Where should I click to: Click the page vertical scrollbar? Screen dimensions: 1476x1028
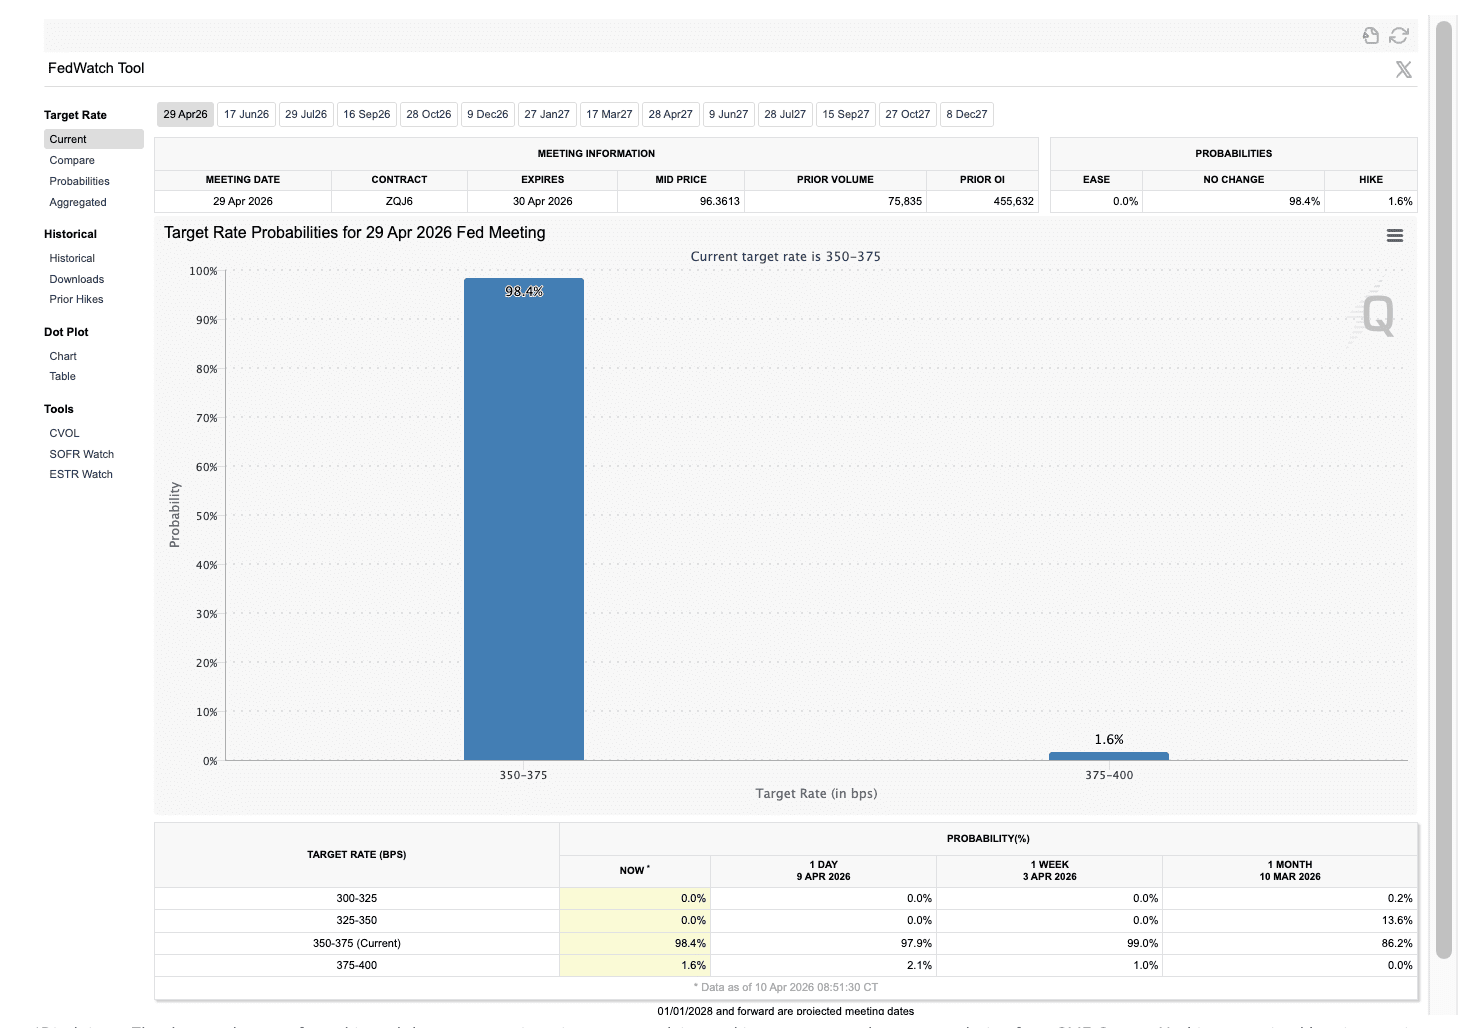[x=1443, y=490]
